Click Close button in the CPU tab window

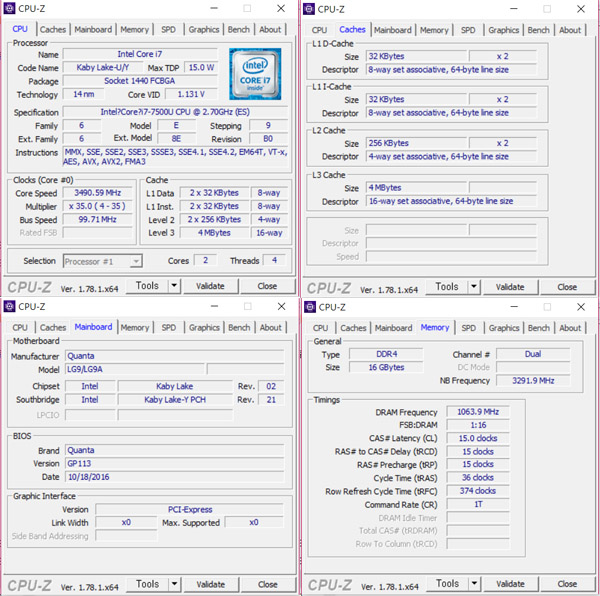pos(267,286)
